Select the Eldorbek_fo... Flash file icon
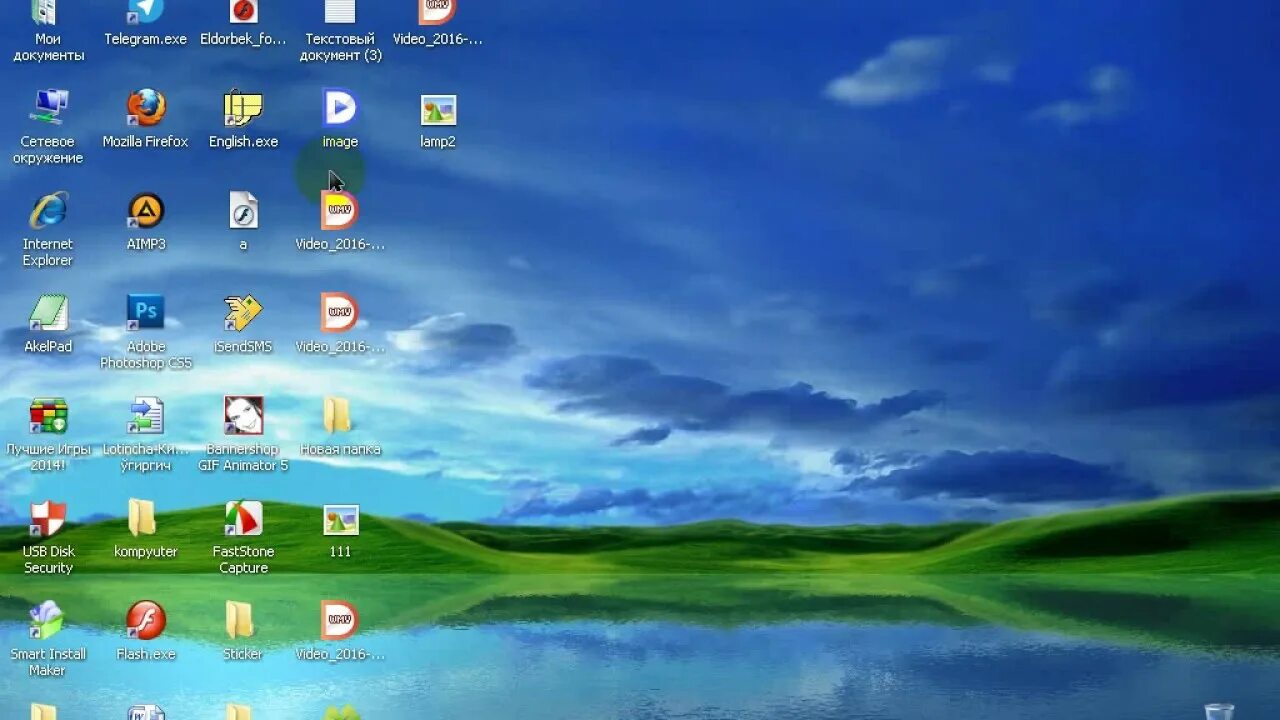Image resolution: width=1280 pixels, height=720 pixels. pyautogui.click(x=244, y=24)
